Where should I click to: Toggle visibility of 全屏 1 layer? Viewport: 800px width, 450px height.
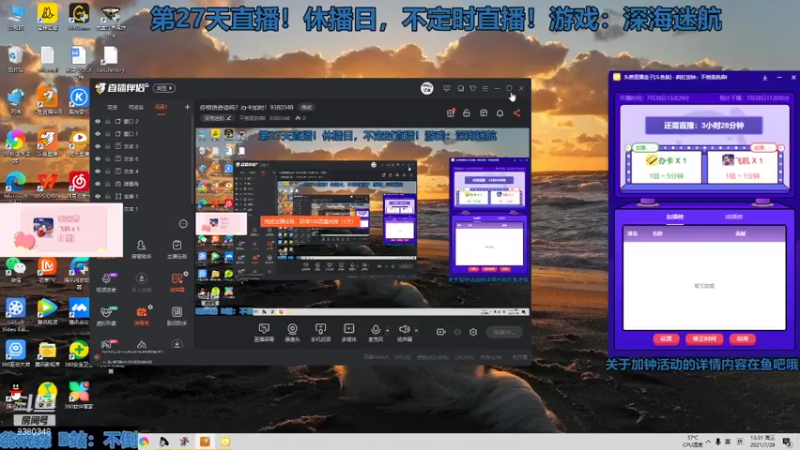click(x=97, y=196)
